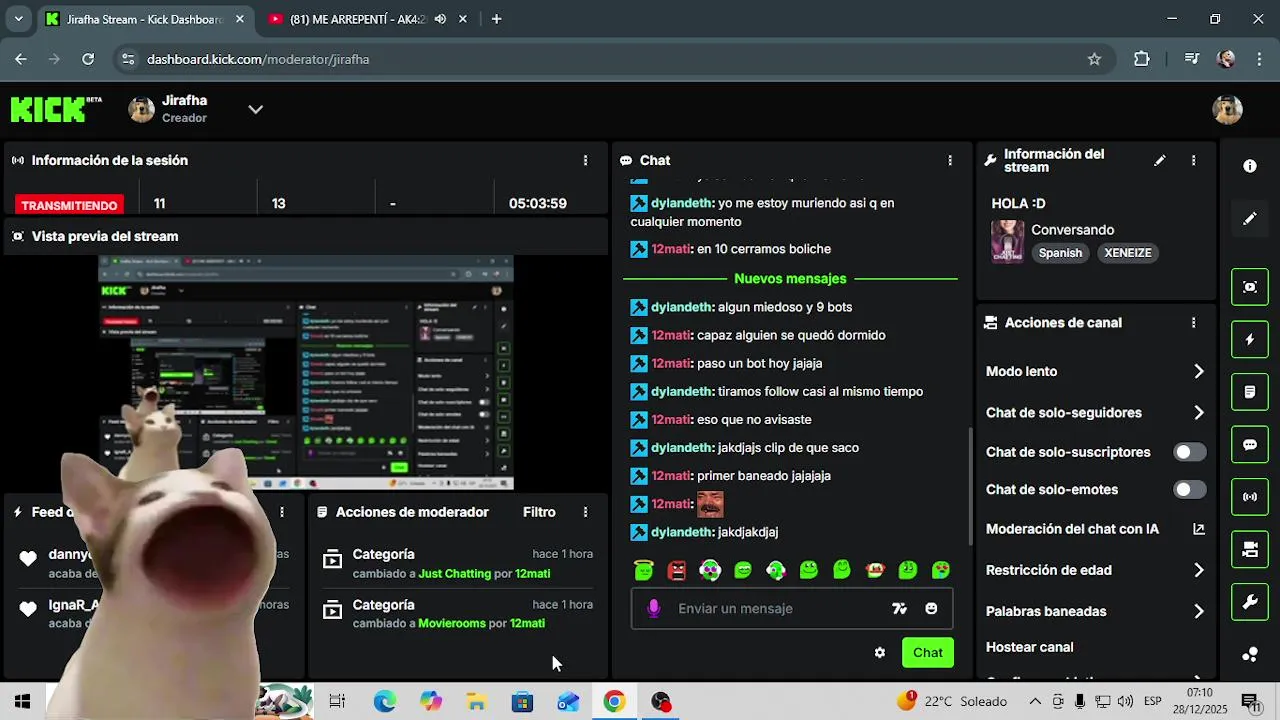Insert the heart-eyes green emote
1280x720 pixels.
tap(941, 570)
